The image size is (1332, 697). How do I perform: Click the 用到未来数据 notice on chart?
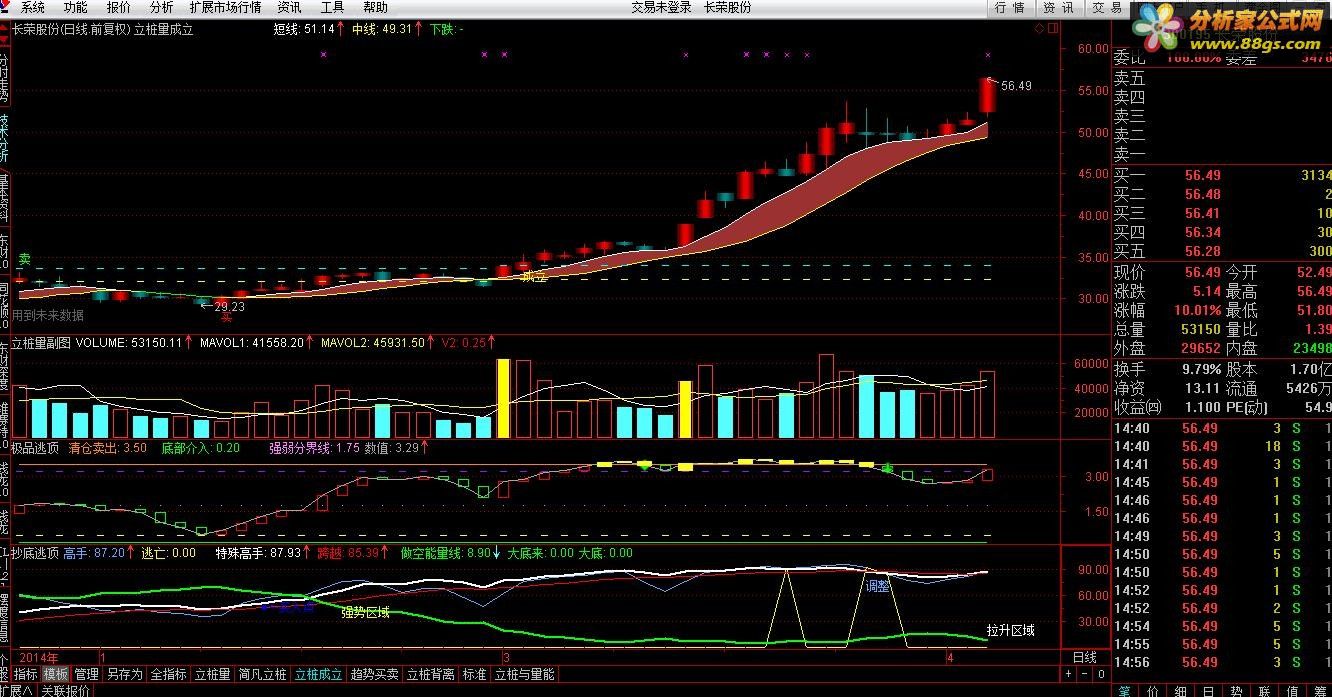(48, 315)
